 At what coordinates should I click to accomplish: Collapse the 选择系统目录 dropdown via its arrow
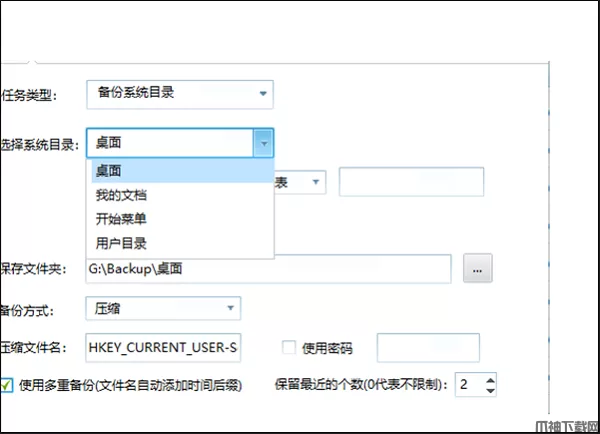point(263,144)
